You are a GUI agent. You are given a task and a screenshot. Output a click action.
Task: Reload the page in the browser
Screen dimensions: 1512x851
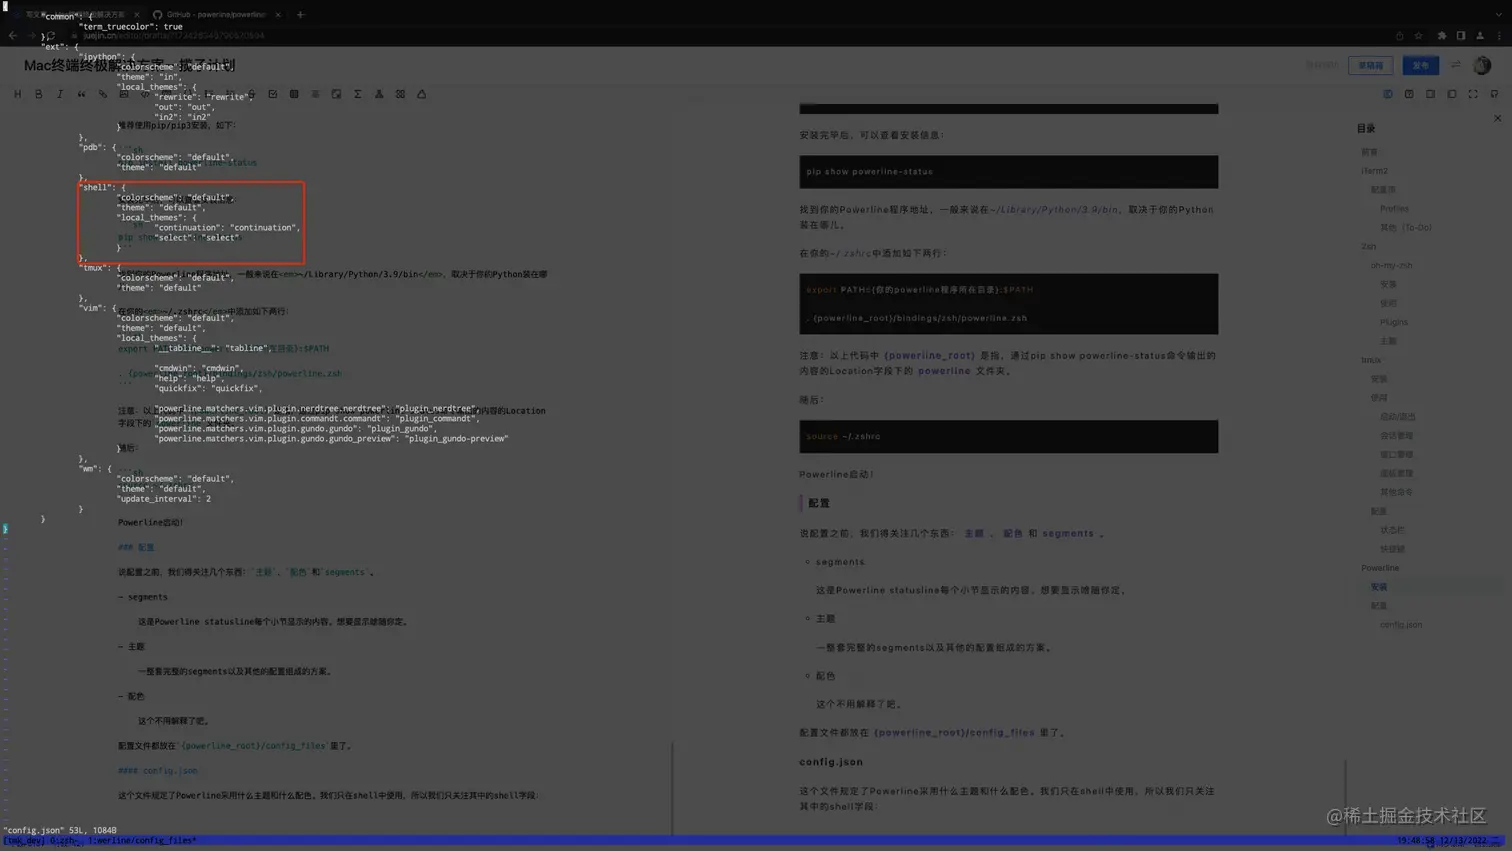pos(50,35)
